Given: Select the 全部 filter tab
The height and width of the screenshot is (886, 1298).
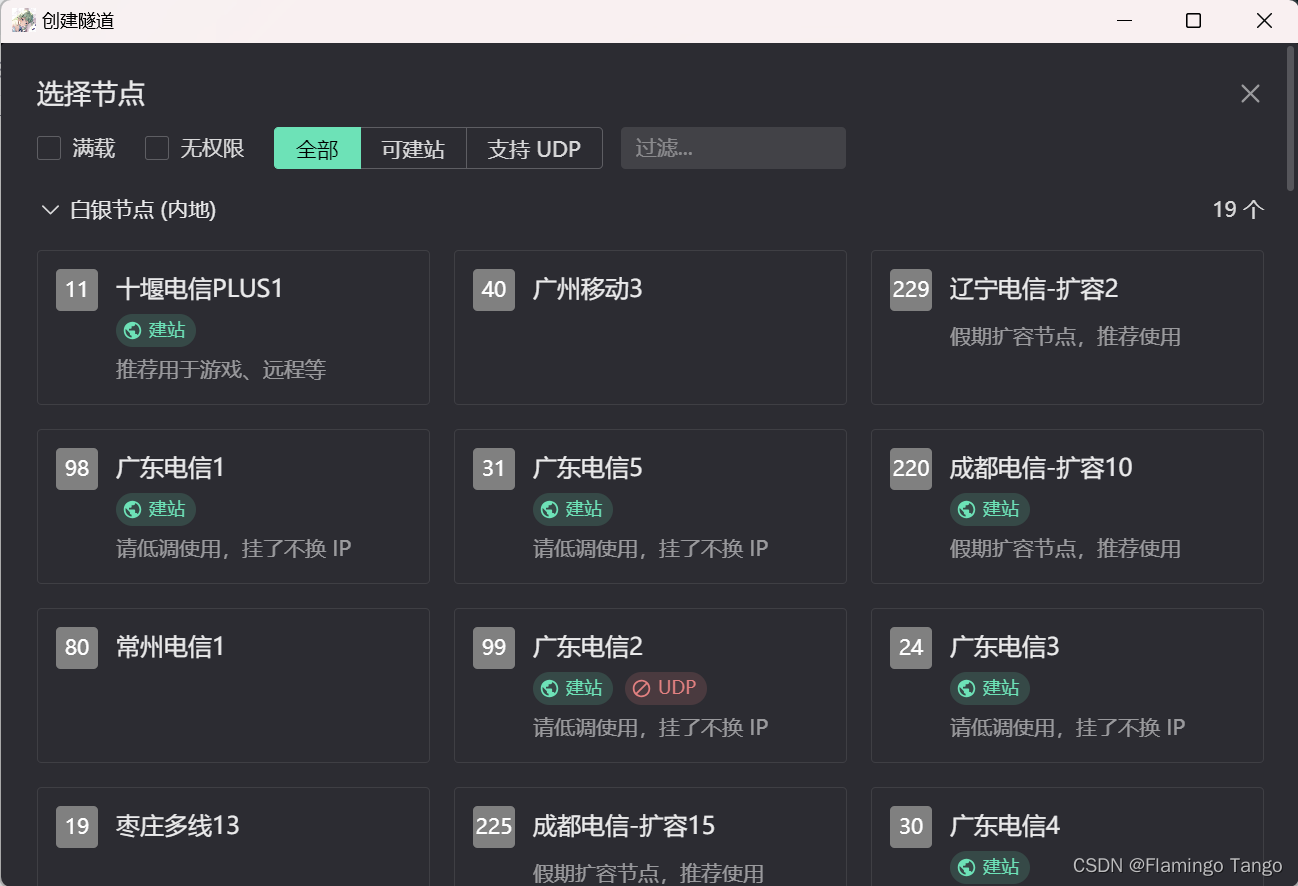Looking at the screenshot, I should [x=317, y=148].
